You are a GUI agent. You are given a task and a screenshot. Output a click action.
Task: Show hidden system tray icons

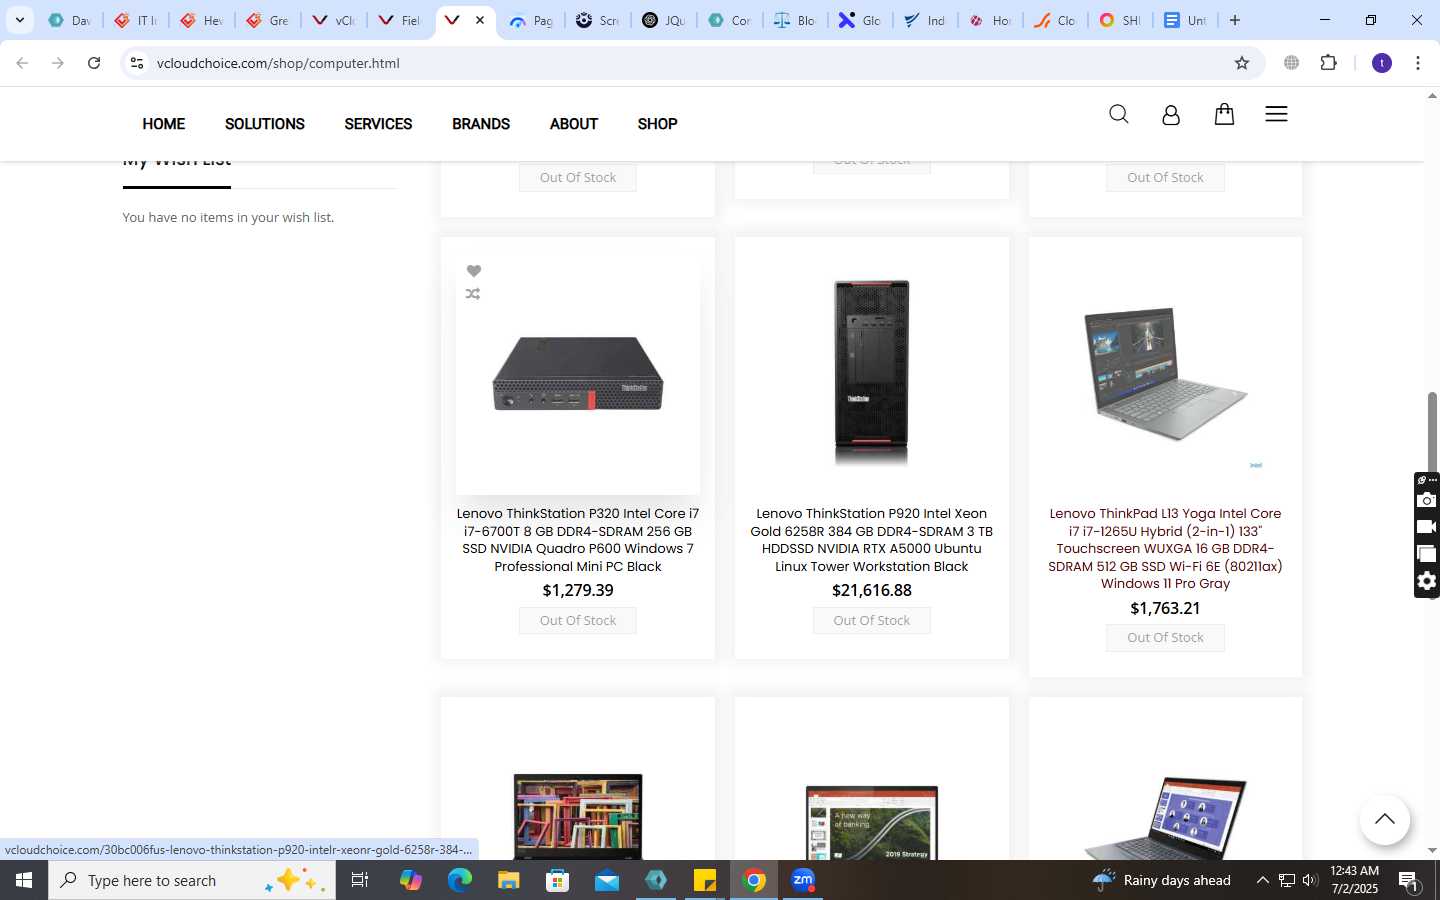(1262, 880)
